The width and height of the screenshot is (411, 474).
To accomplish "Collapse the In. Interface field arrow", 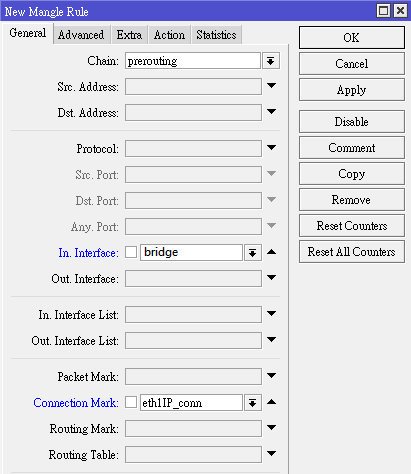I will coord(271,252).
